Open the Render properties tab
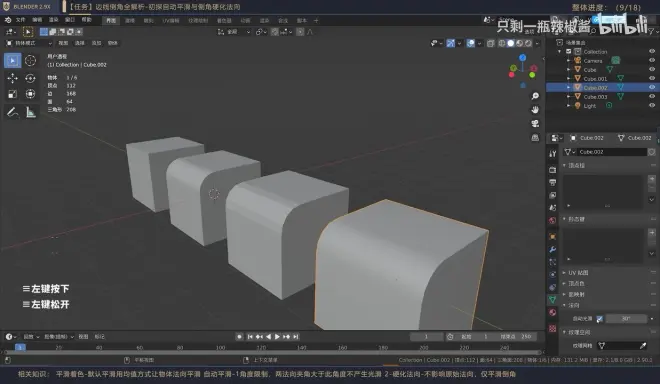The height and width of the screenshot is (384, 660). tap(553, 170)
